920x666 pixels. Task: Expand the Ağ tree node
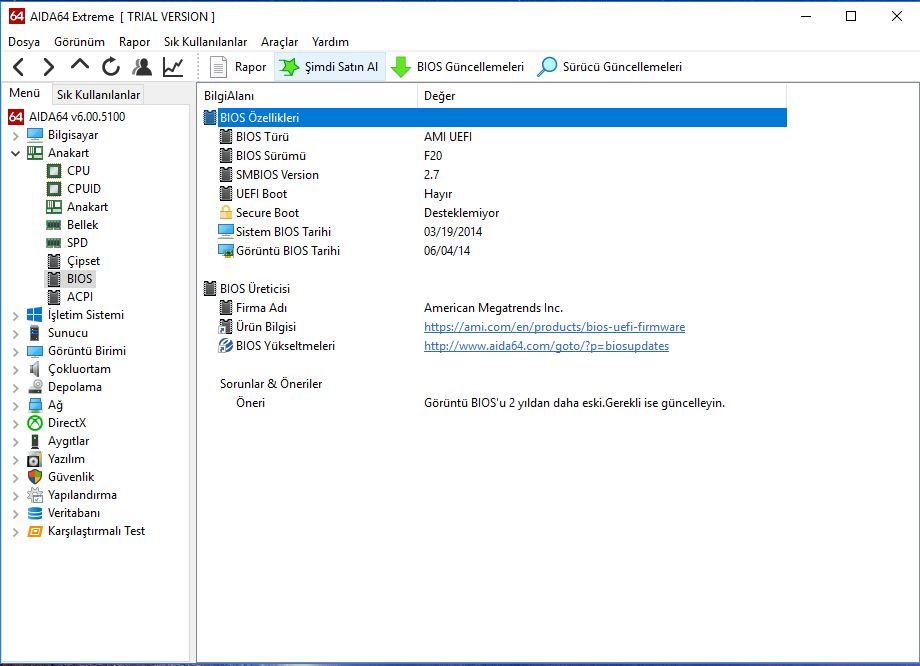[16, 405]
